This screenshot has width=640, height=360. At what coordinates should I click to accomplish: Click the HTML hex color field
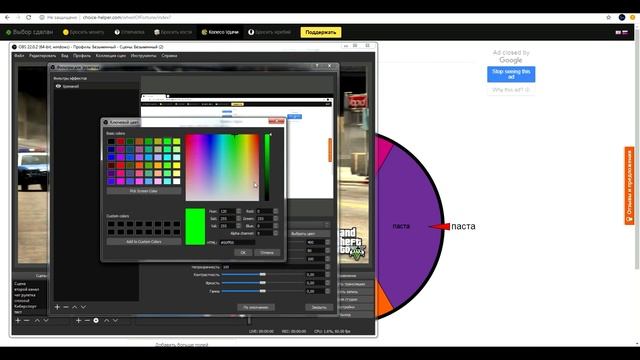click(x=238, y=242)
